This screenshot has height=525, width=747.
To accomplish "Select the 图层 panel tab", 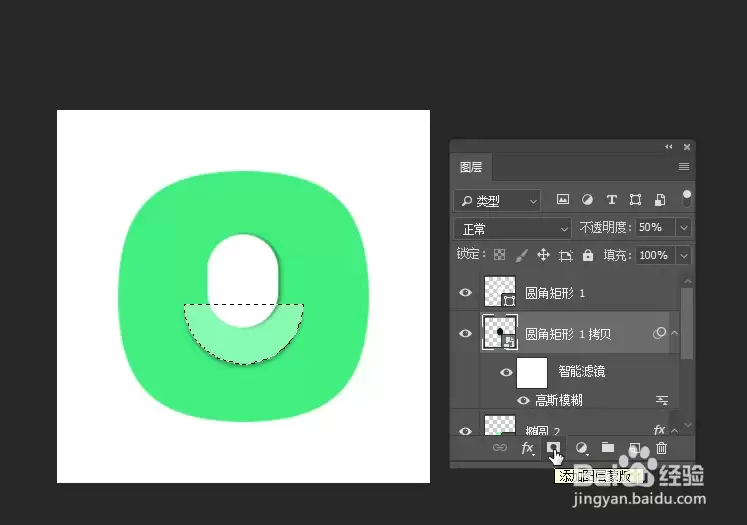I will coord(471,167).
